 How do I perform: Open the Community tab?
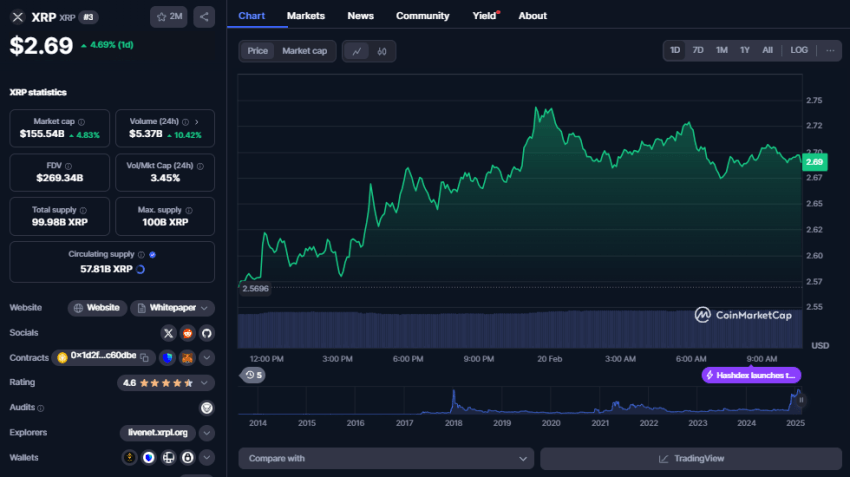(422, 16)
